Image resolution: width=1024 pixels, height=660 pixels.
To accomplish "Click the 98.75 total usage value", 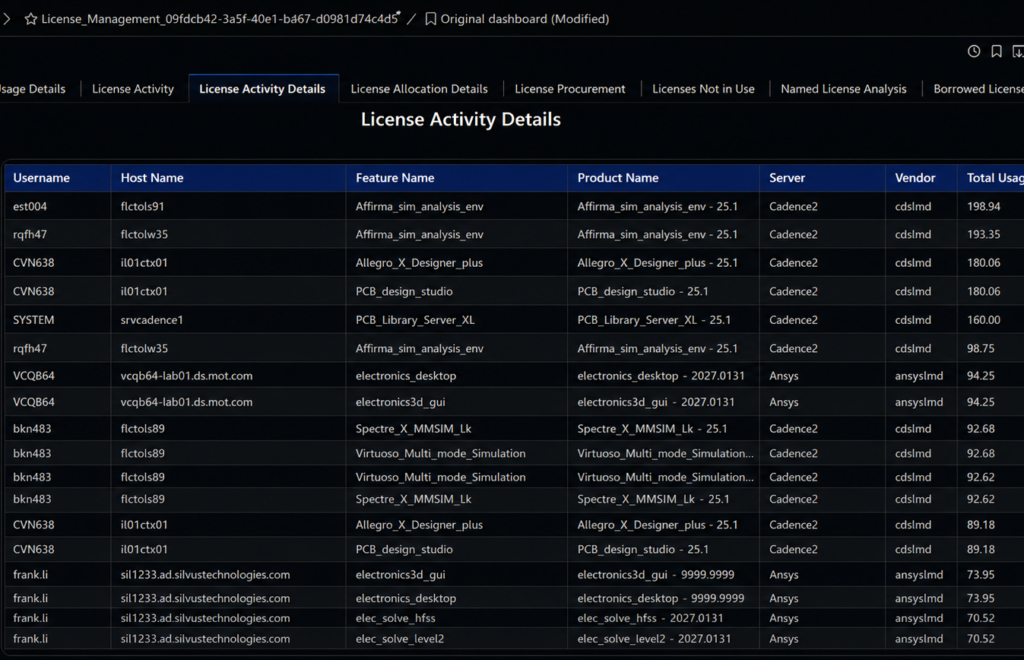I will tap(981, 349).
